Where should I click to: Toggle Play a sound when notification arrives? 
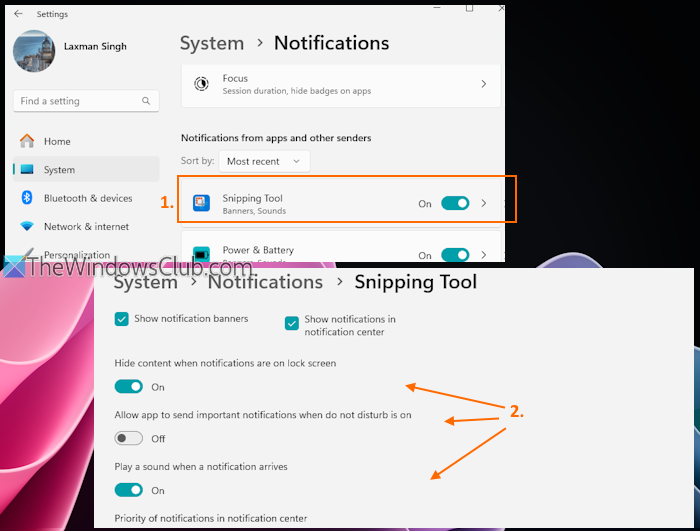tap(129, 490)
